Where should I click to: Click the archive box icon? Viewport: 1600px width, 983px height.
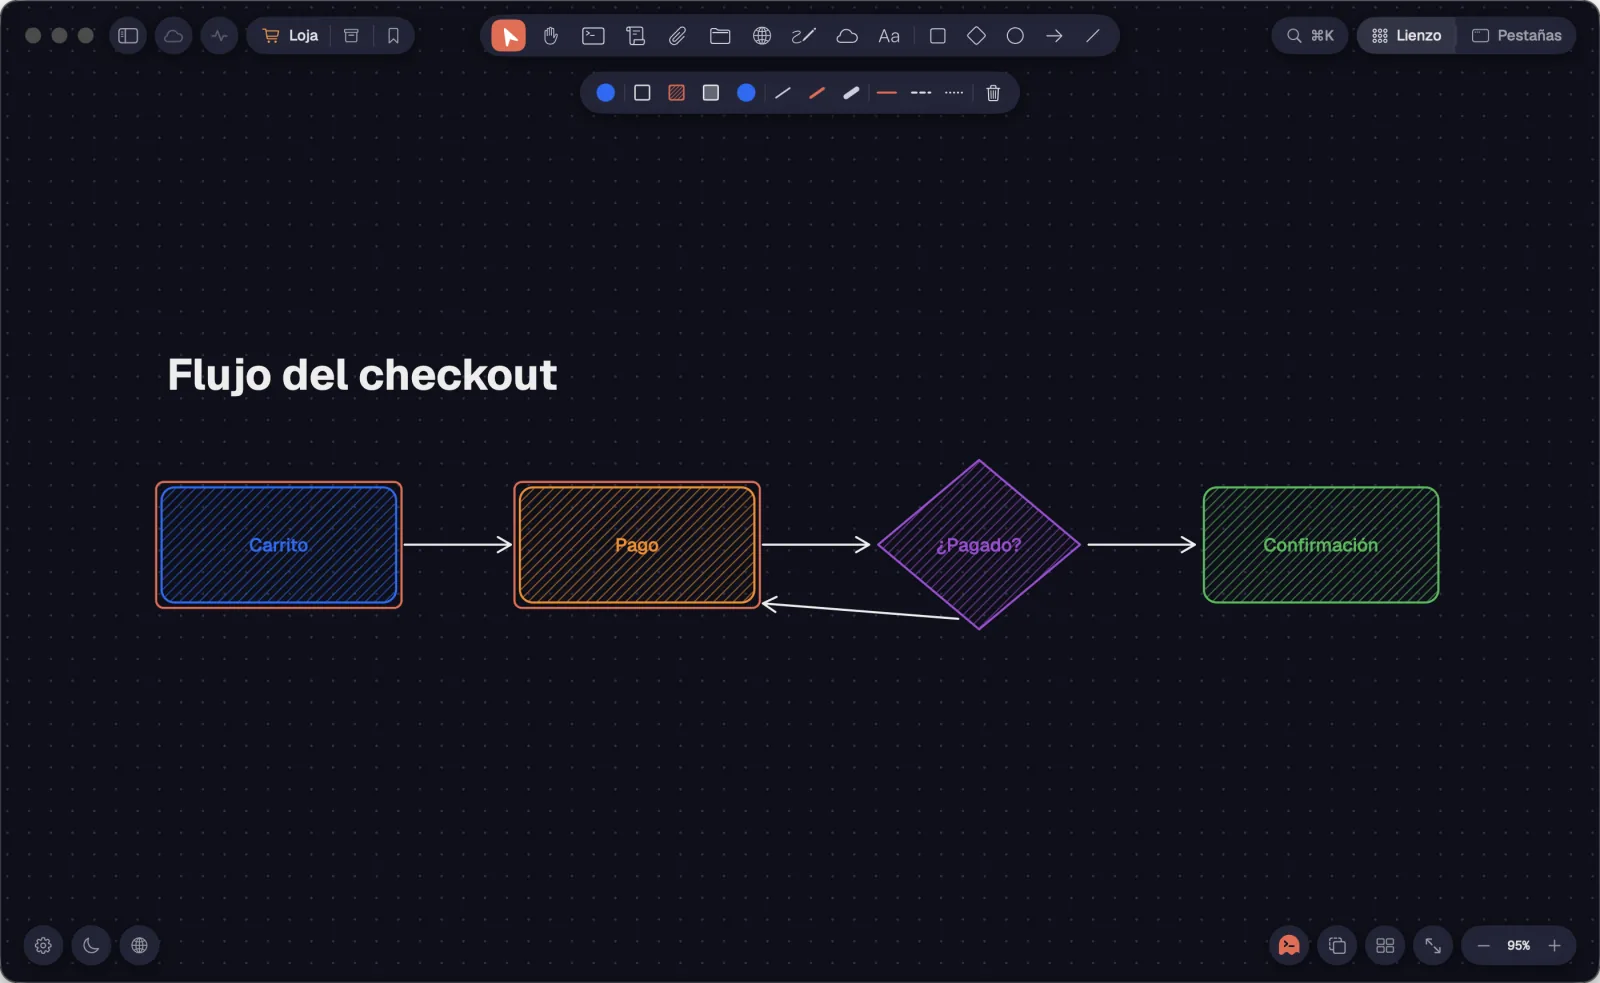(351, 36)
